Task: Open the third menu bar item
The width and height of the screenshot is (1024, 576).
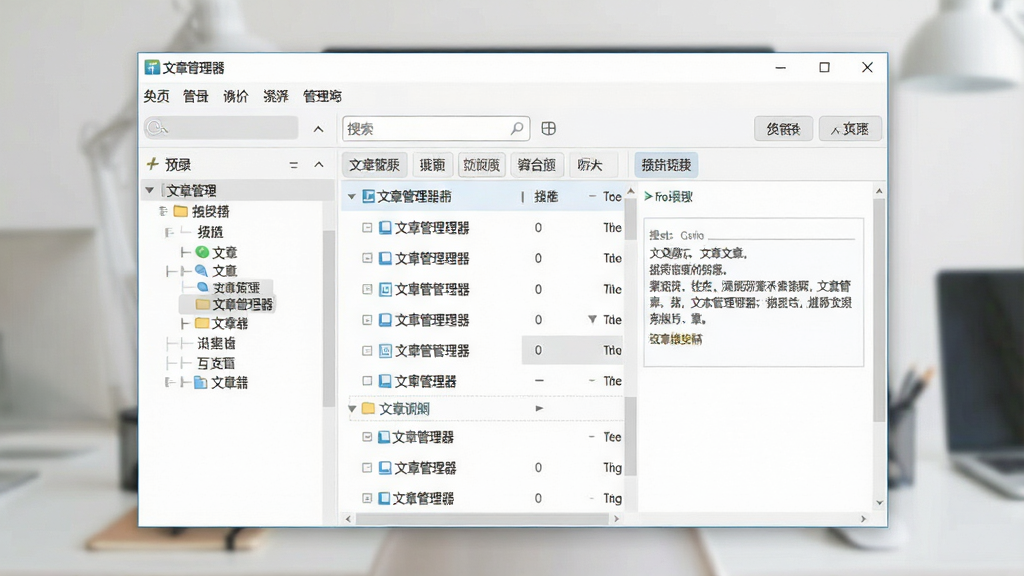Action: coord(236,96)
